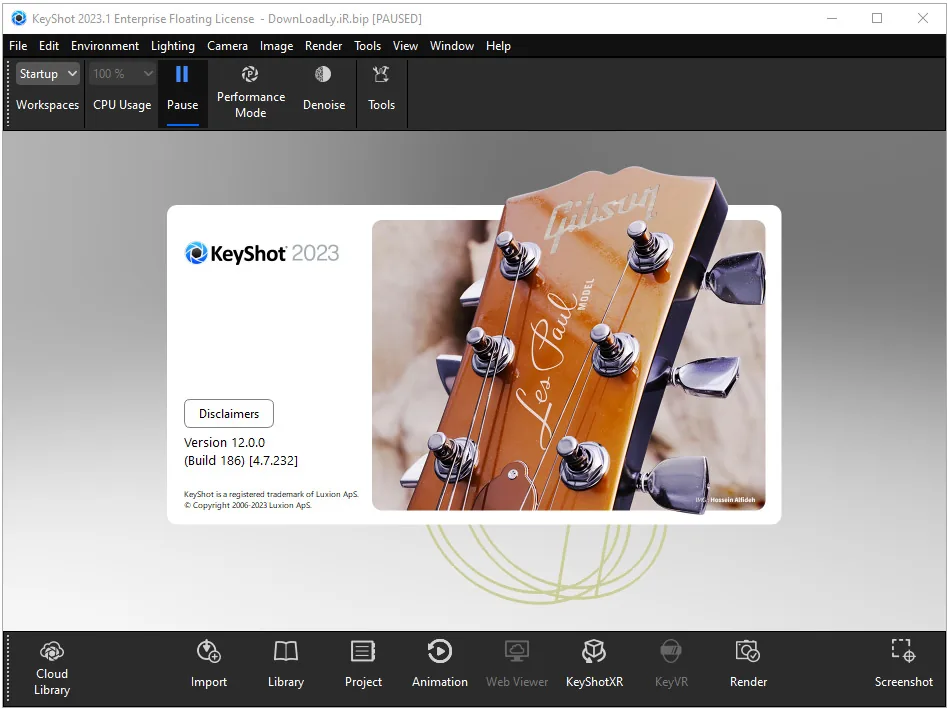Click the Disclaimers button
This screenshot has height=709, width=948.
pos(229,413)
